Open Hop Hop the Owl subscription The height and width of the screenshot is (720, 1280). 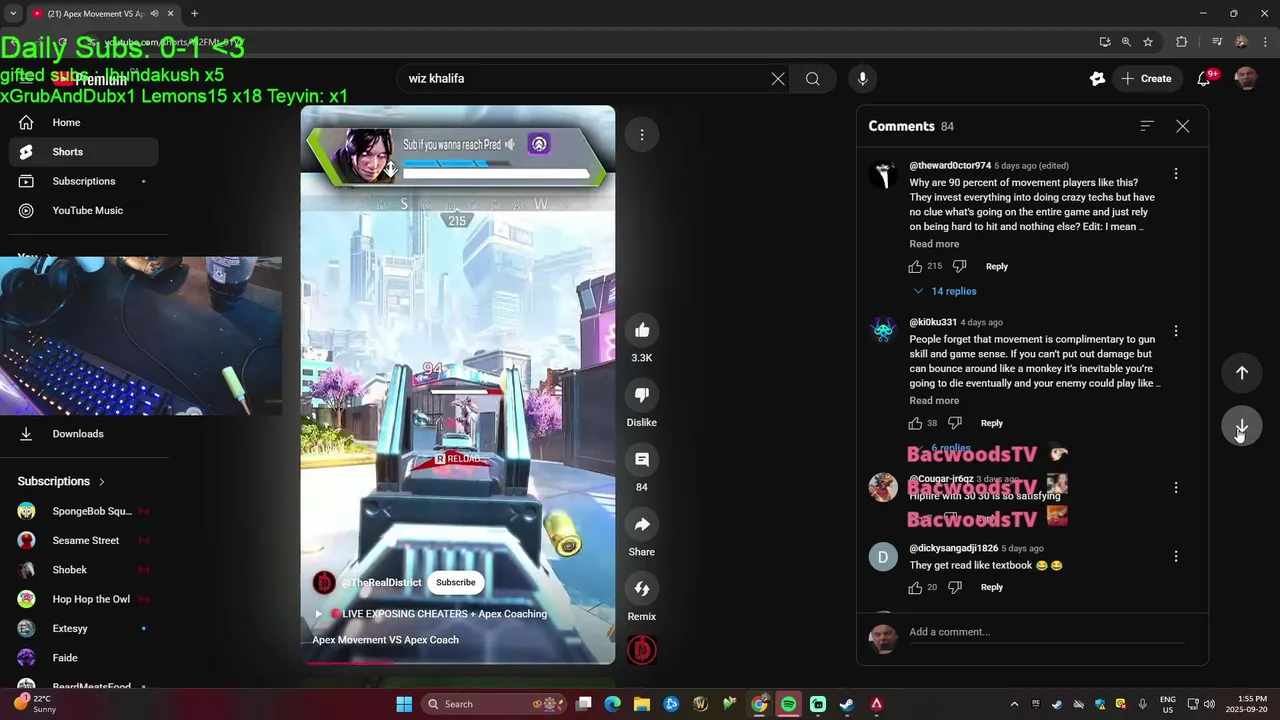pos(84,599)
